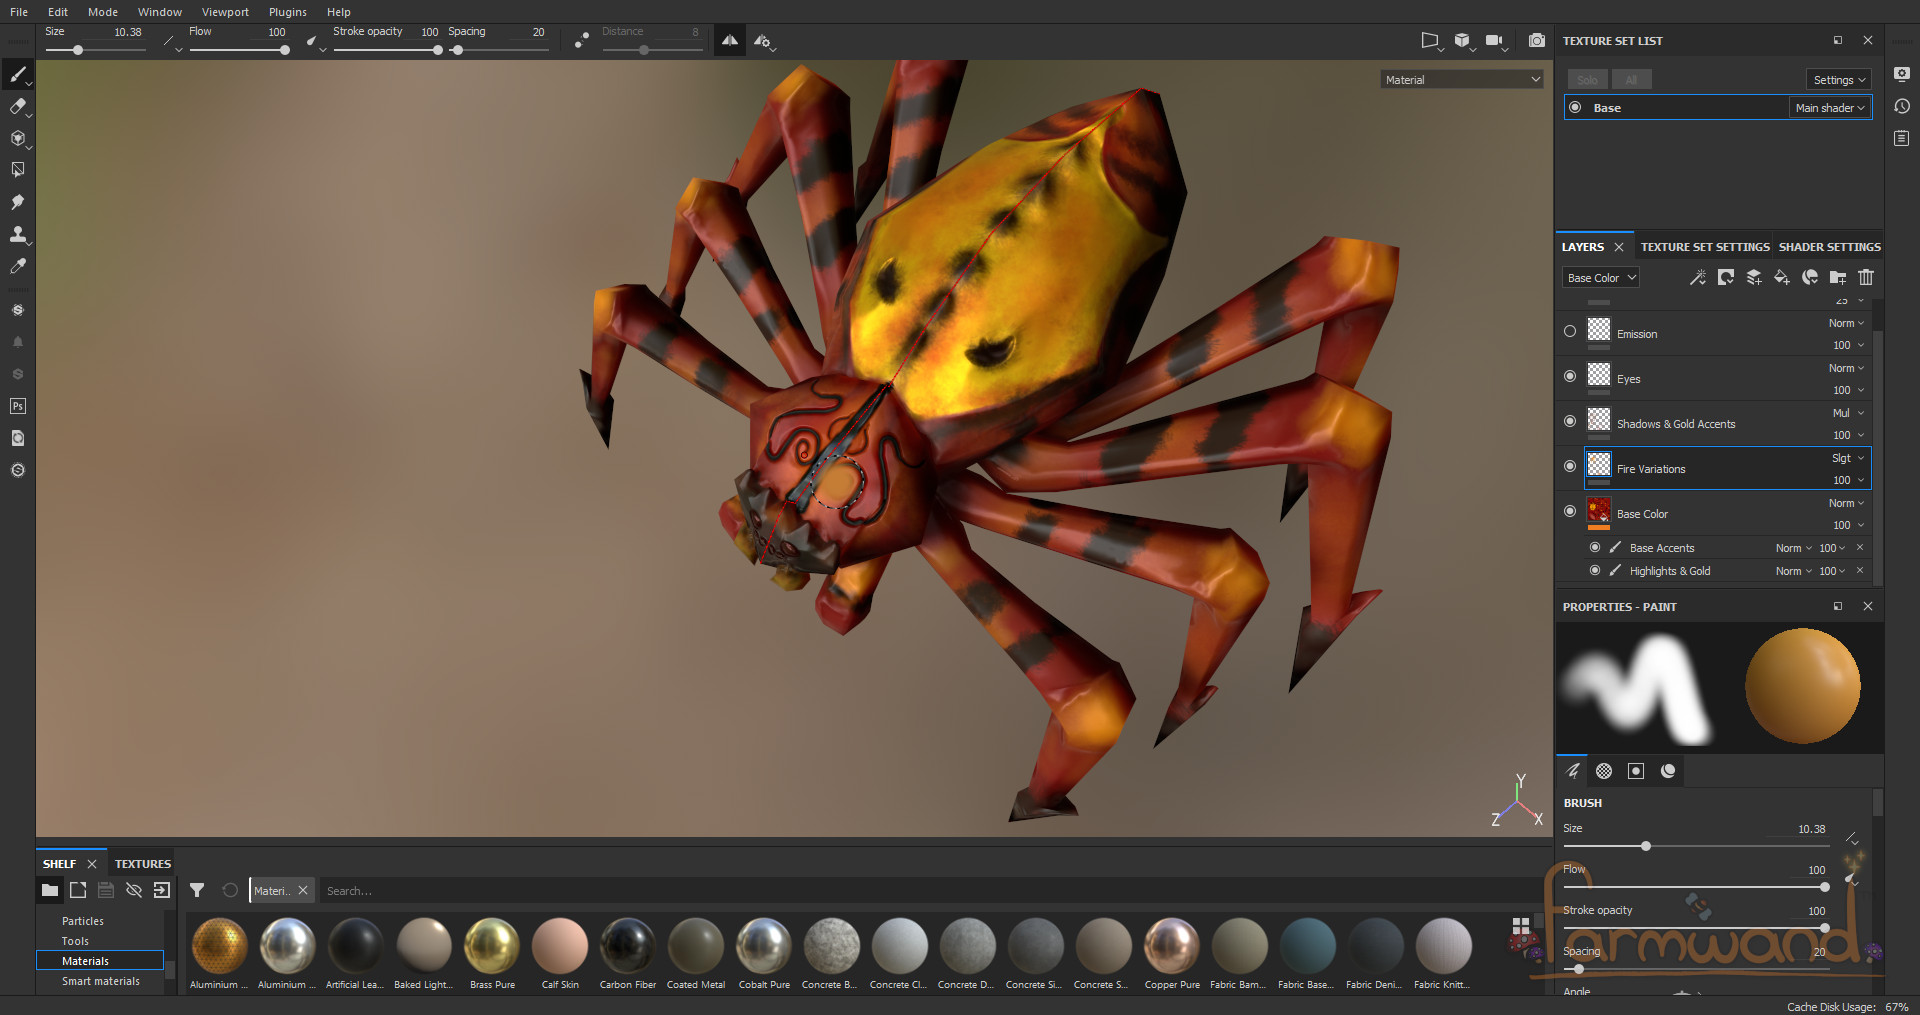Click the shelf grid view button

(x=1521, y=926)
